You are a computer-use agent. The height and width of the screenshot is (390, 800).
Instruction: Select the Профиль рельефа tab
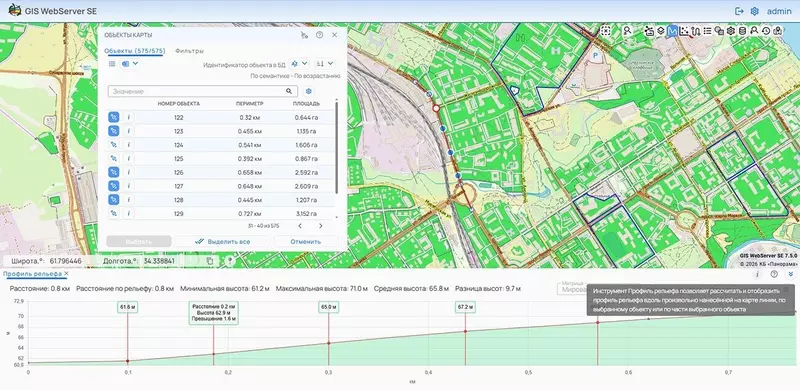33,274
